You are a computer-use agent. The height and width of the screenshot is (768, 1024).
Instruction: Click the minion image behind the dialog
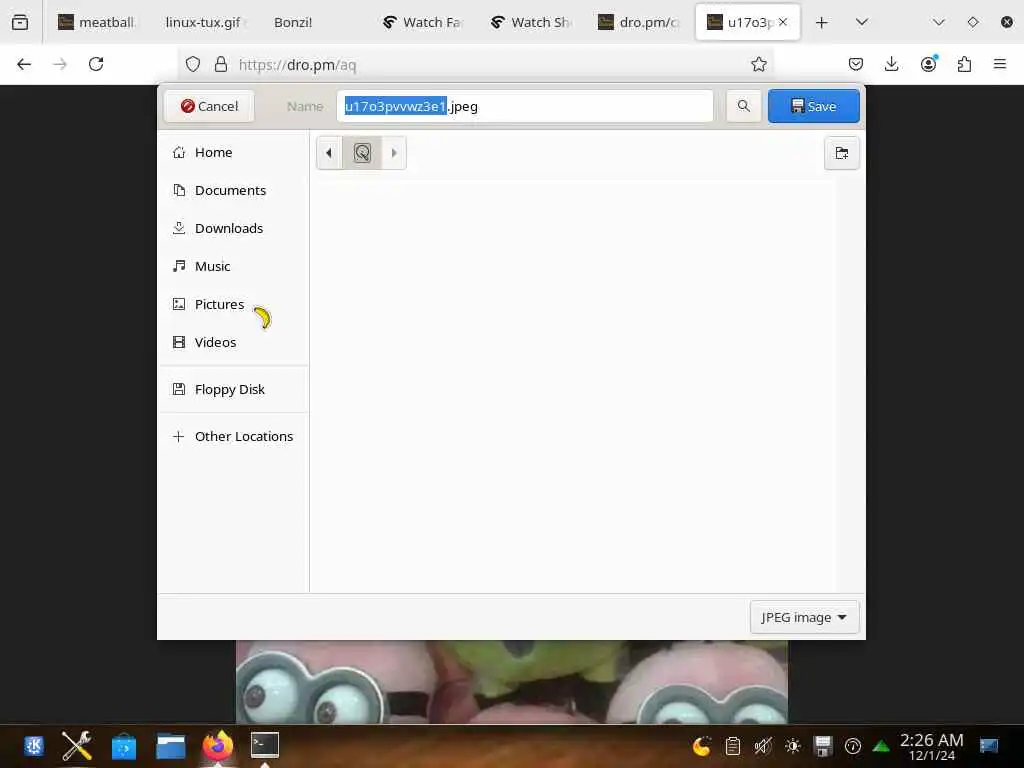(511, 682)
